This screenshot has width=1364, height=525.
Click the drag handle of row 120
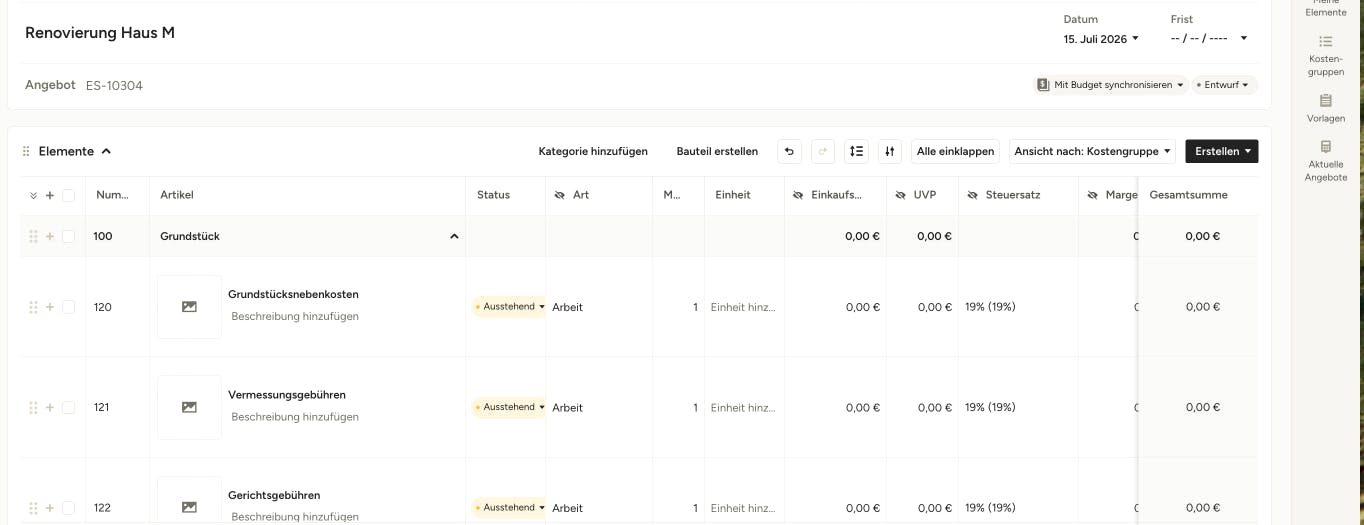click(x=33, y=307)
